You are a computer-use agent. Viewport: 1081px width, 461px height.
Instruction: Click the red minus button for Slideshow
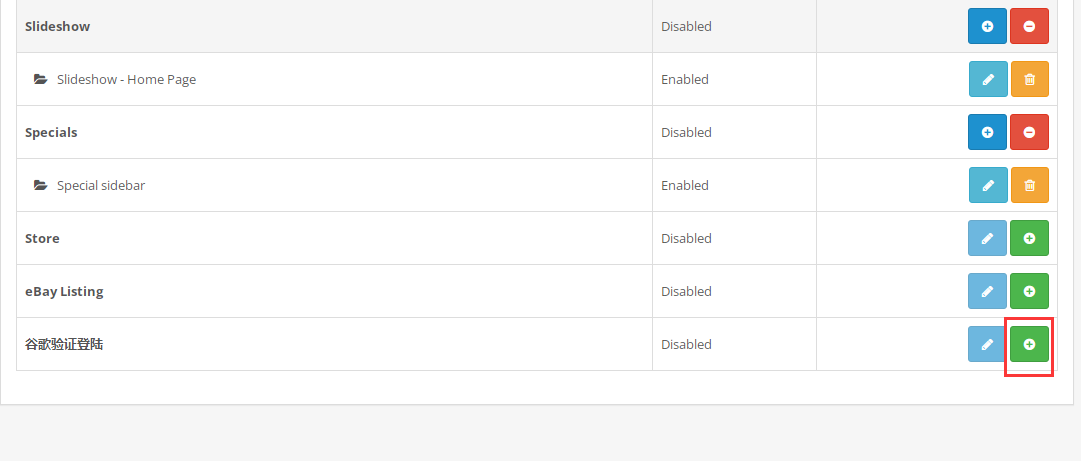[x=1029, y=26]
